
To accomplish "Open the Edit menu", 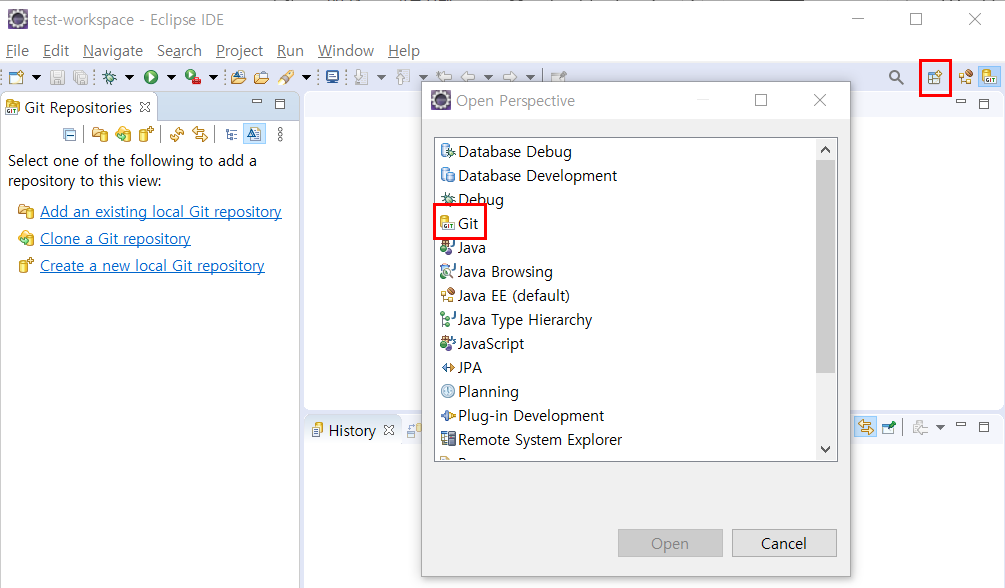I will [x=56, y=51].
